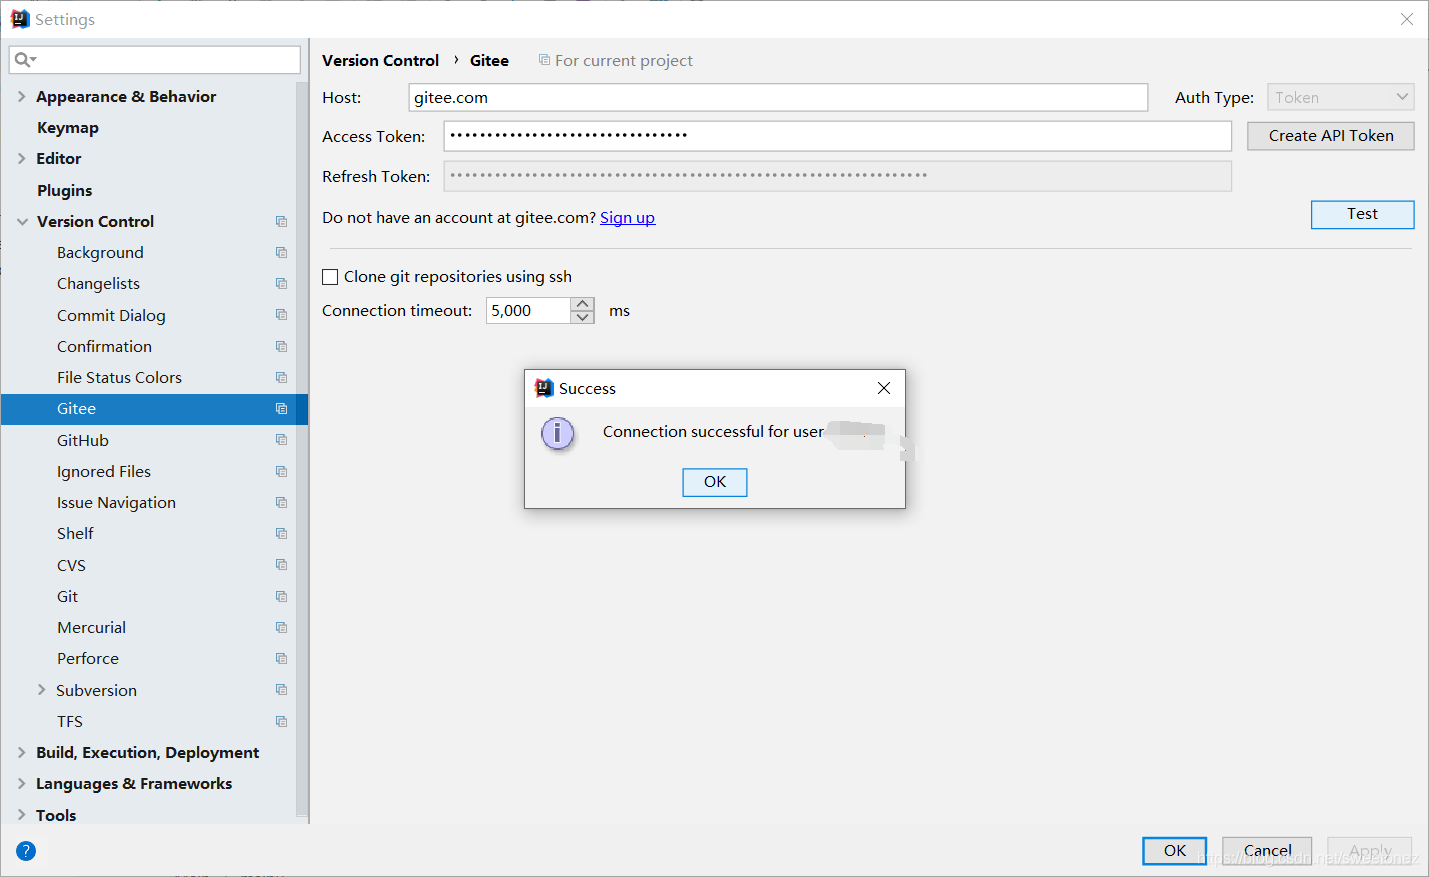Select Mercurial settings entry

pyautogui.click(x=91, y=627)
